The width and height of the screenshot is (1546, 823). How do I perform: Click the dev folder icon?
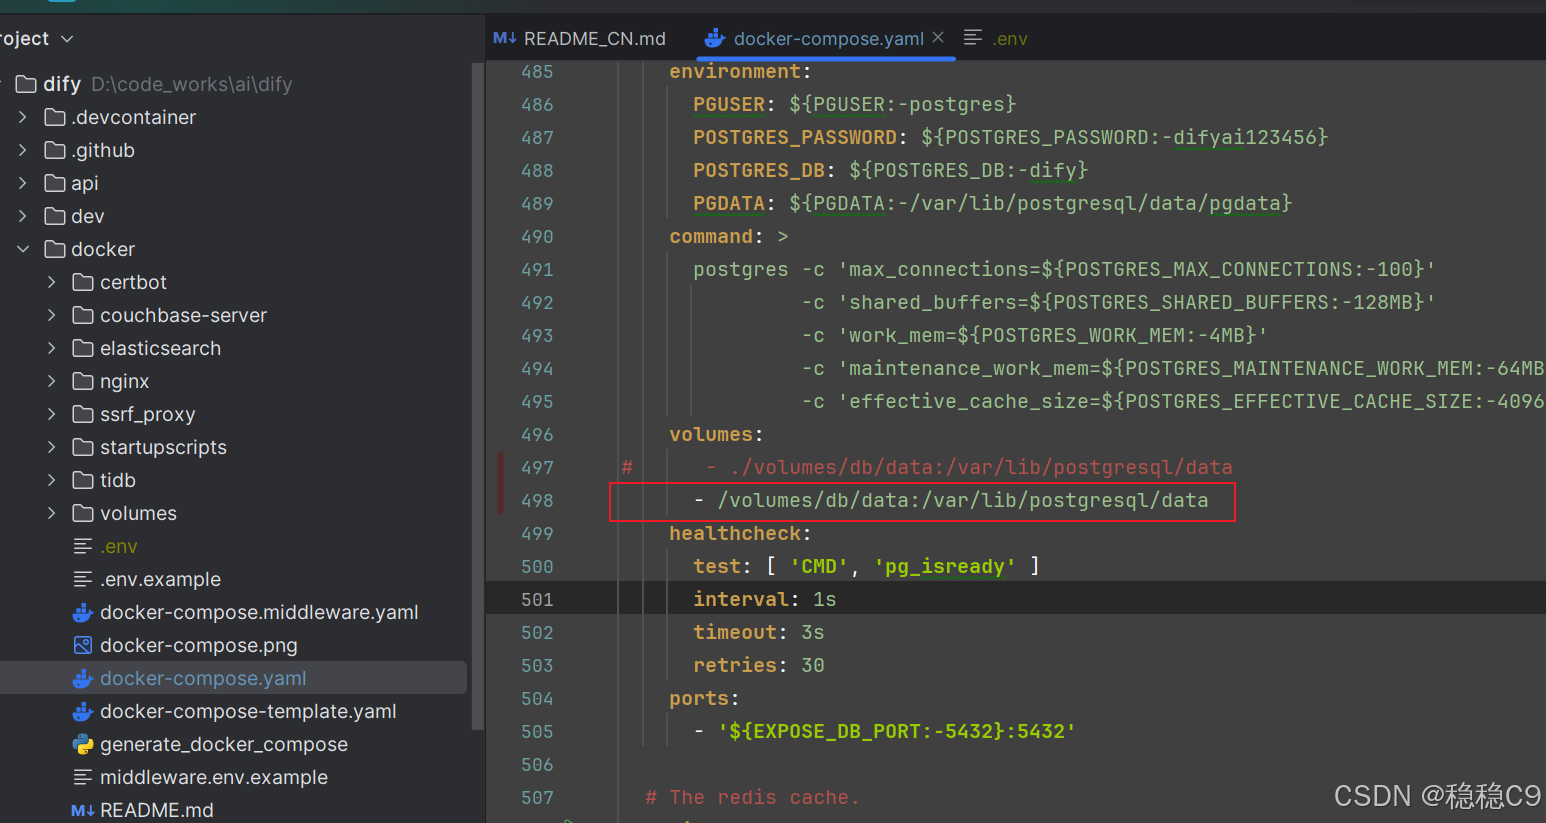point(55,216)
